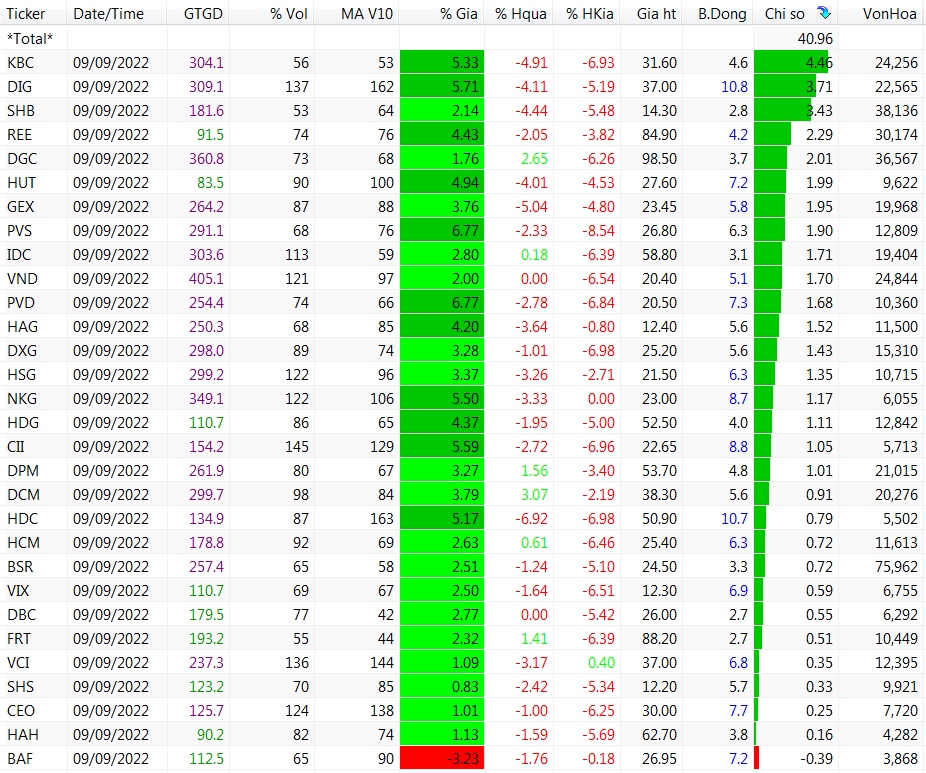The width and height of the screenshot is (926, 773).
Task: Sort by the Date/Time column header
Action: pos(109,14)
